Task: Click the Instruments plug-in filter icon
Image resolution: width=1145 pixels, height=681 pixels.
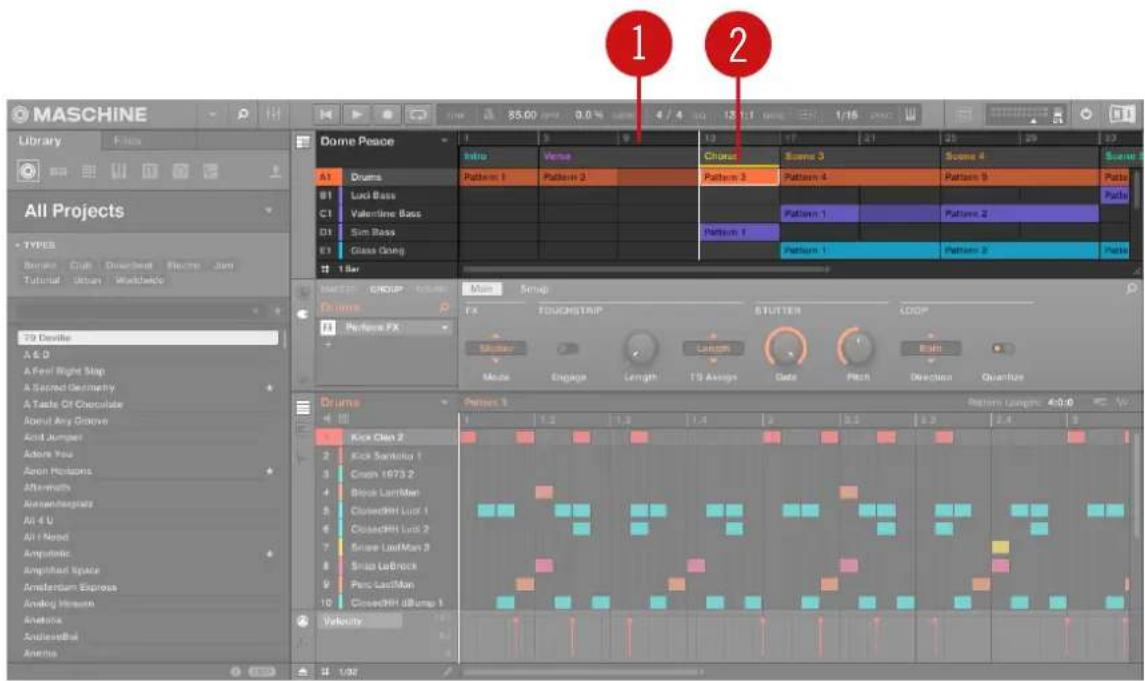Action: coord(118,170)
